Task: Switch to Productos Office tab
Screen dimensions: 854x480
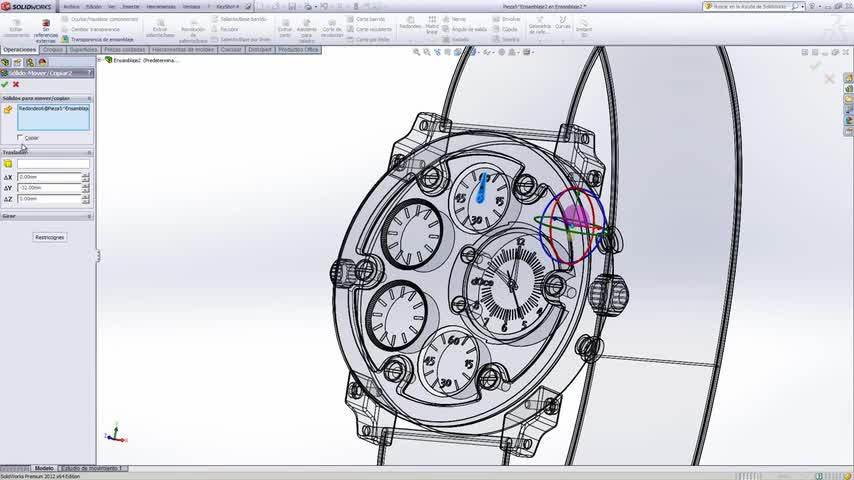Action: 298,50
